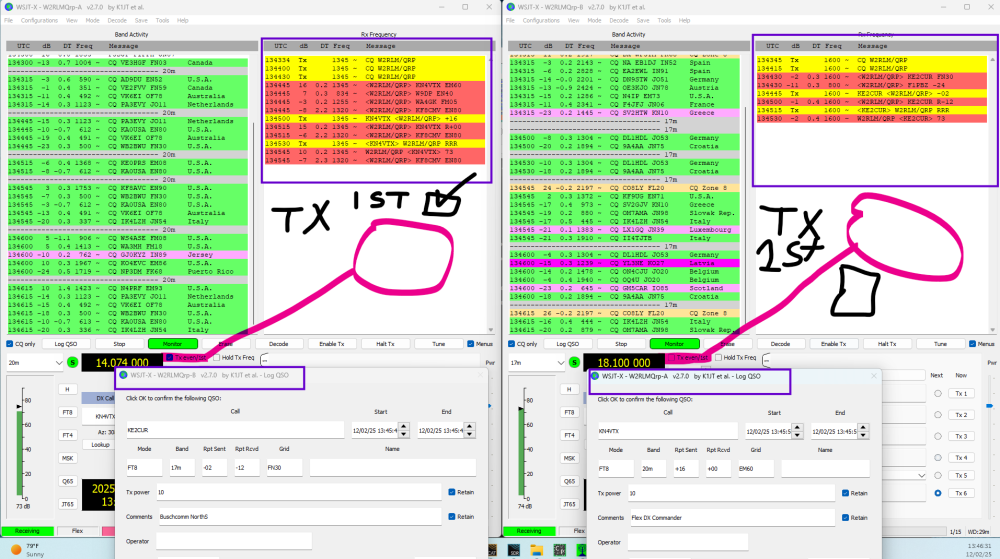Open the weather widget showing 79°F Sunny
This screenshot has width=1000, height=559.
[27, 549]
